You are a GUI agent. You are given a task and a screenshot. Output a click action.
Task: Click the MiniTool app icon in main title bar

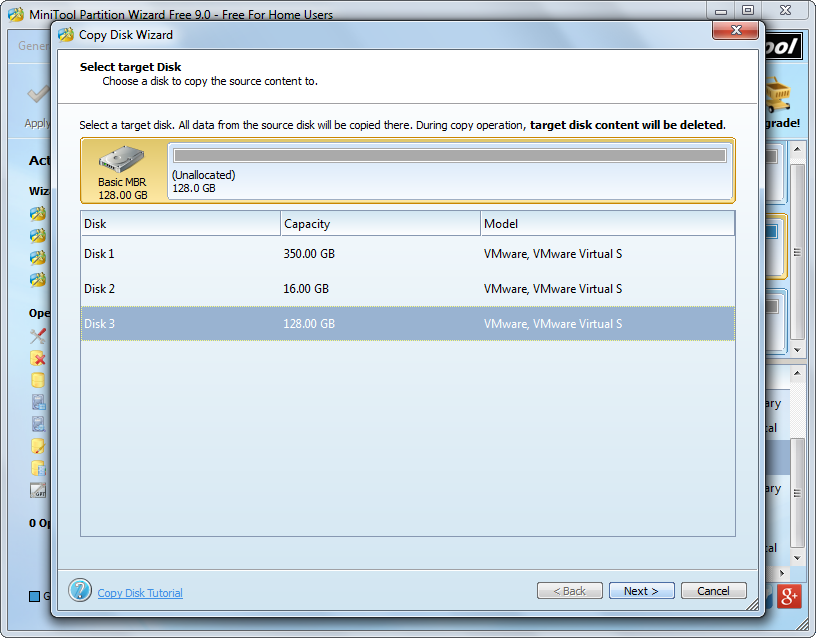[x=16, y=14]
